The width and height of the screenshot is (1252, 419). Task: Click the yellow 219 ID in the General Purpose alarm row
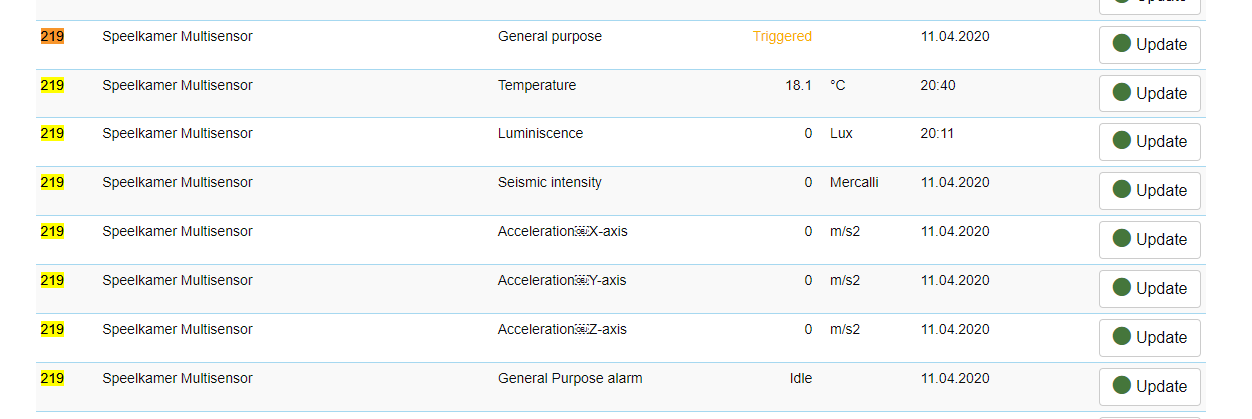point(52,378)
